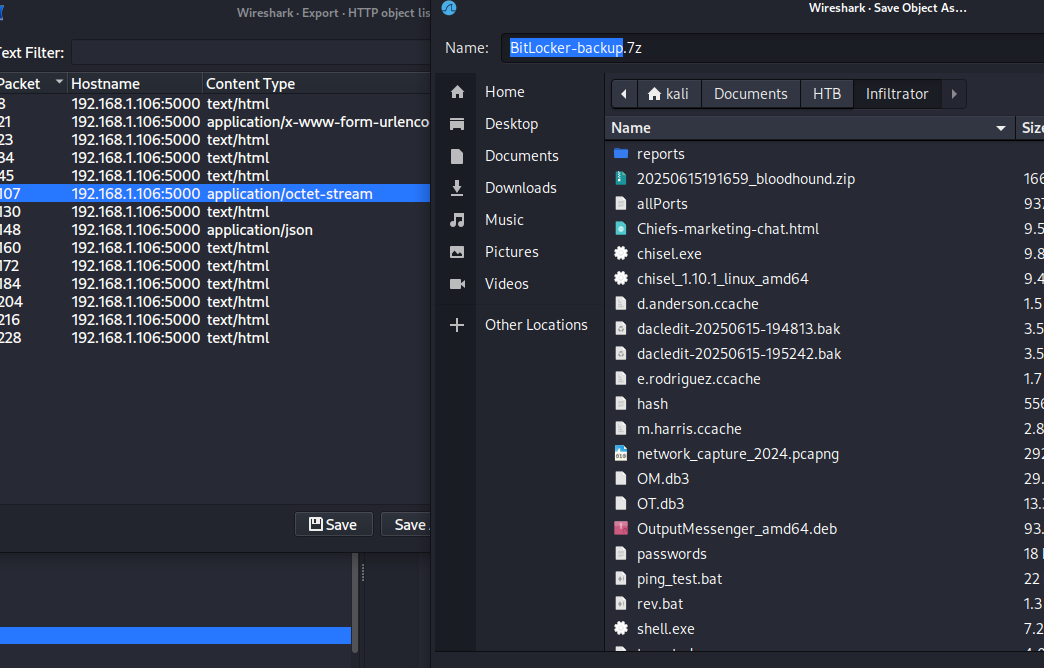The width and height of the screenshot is (1044, 668).
Task: Select the application/json object row
Action: click(x=214, y=230)
